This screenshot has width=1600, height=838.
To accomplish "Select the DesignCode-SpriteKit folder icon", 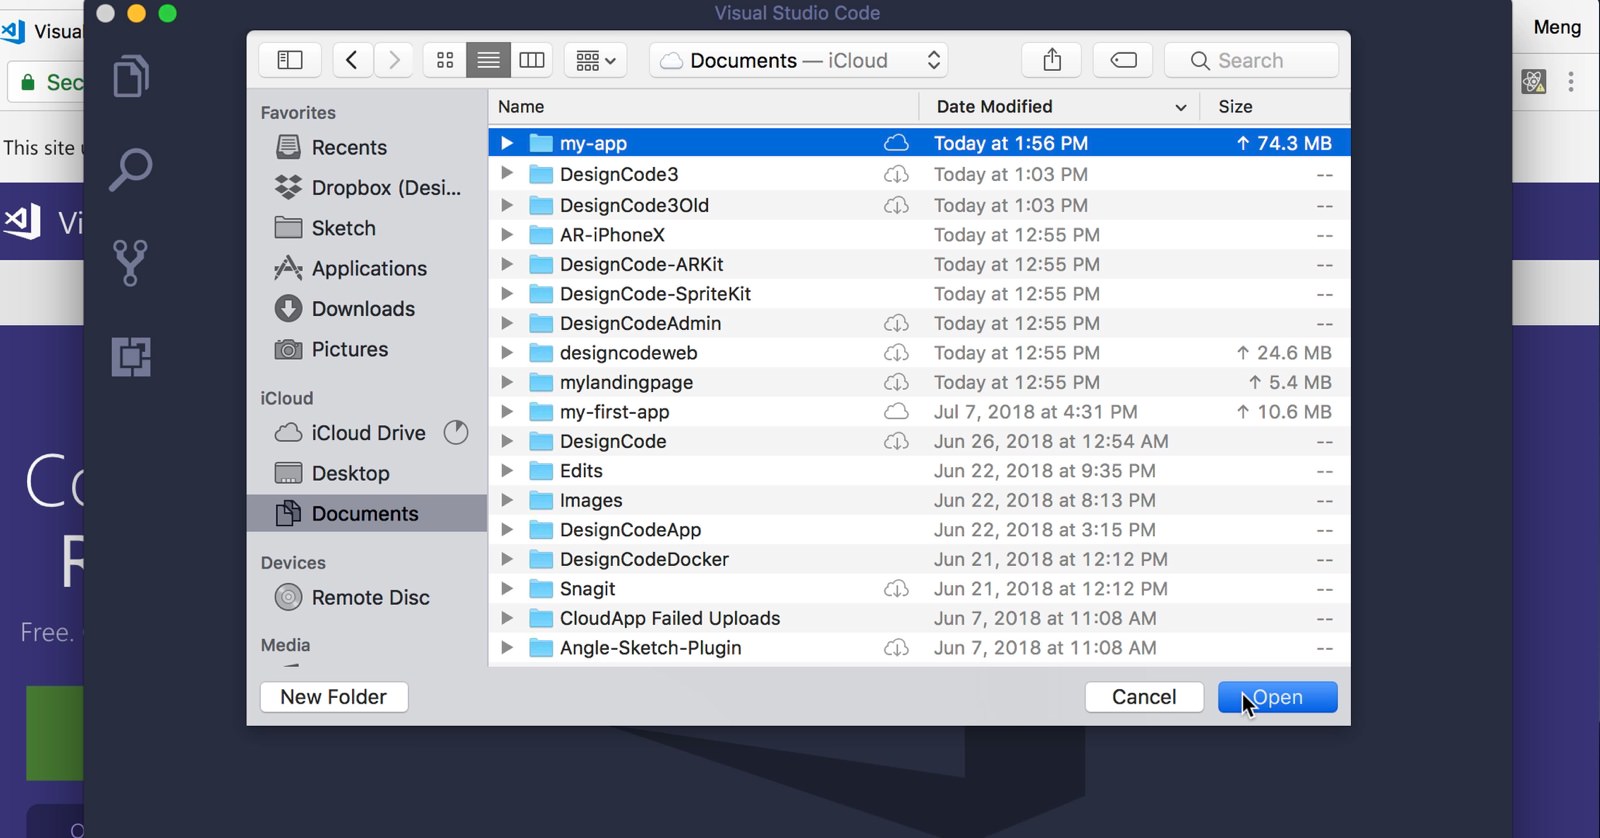I will click(x=541, y=293).
